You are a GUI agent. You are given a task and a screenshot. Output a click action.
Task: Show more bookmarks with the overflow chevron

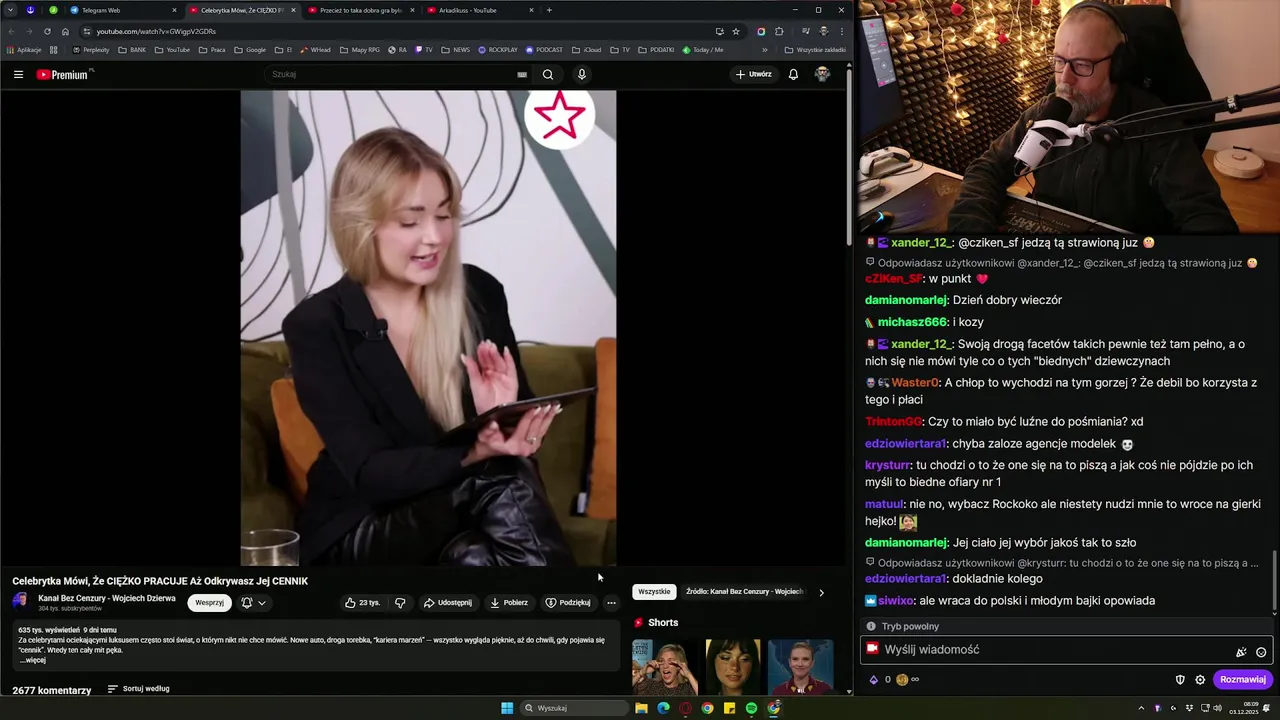point(765,50)
